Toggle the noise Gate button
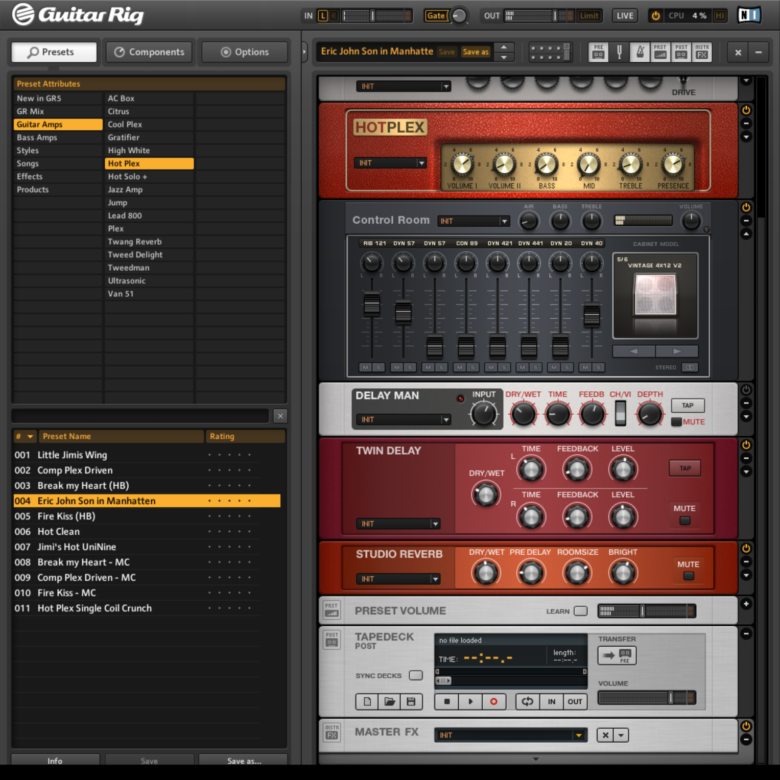This screenshot has width=780, height=780. [436, 16]
